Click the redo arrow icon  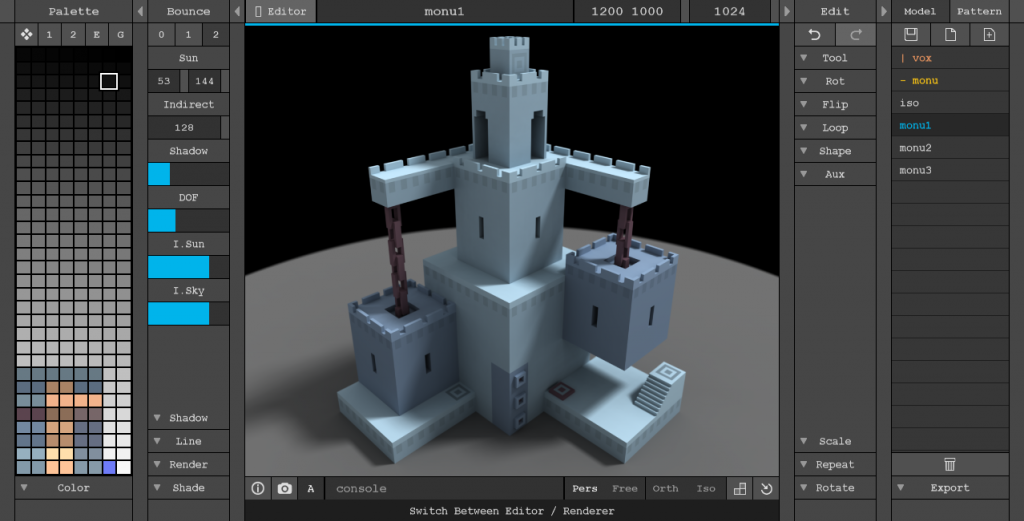[856, 35]
